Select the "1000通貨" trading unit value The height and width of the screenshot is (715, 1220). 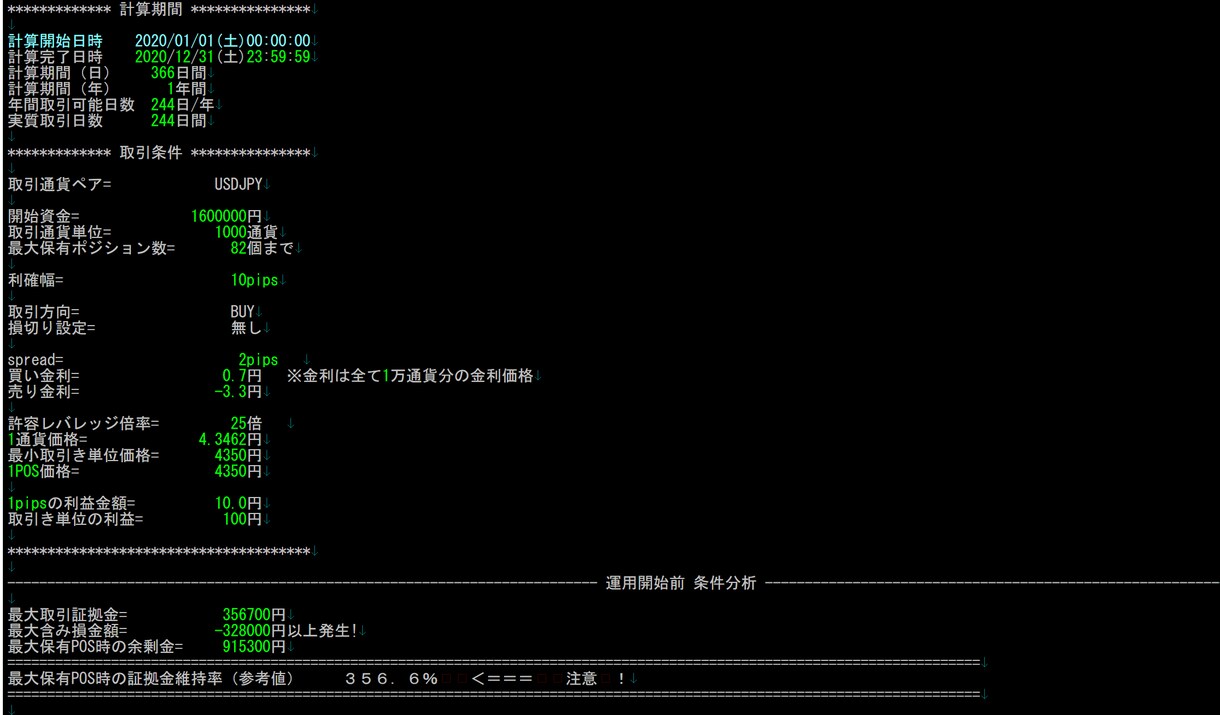point(247,233)
